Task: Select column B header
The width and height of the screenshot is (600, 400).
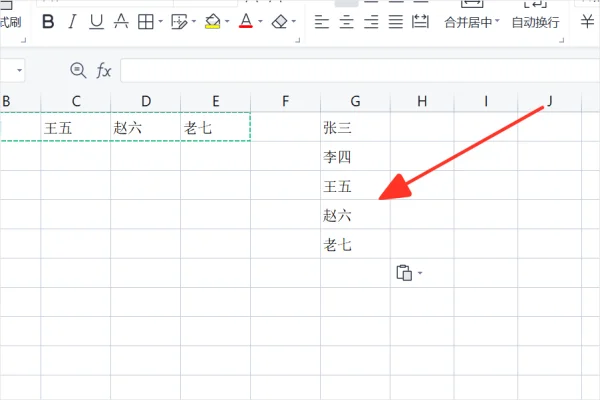Action: coord(20,101)
